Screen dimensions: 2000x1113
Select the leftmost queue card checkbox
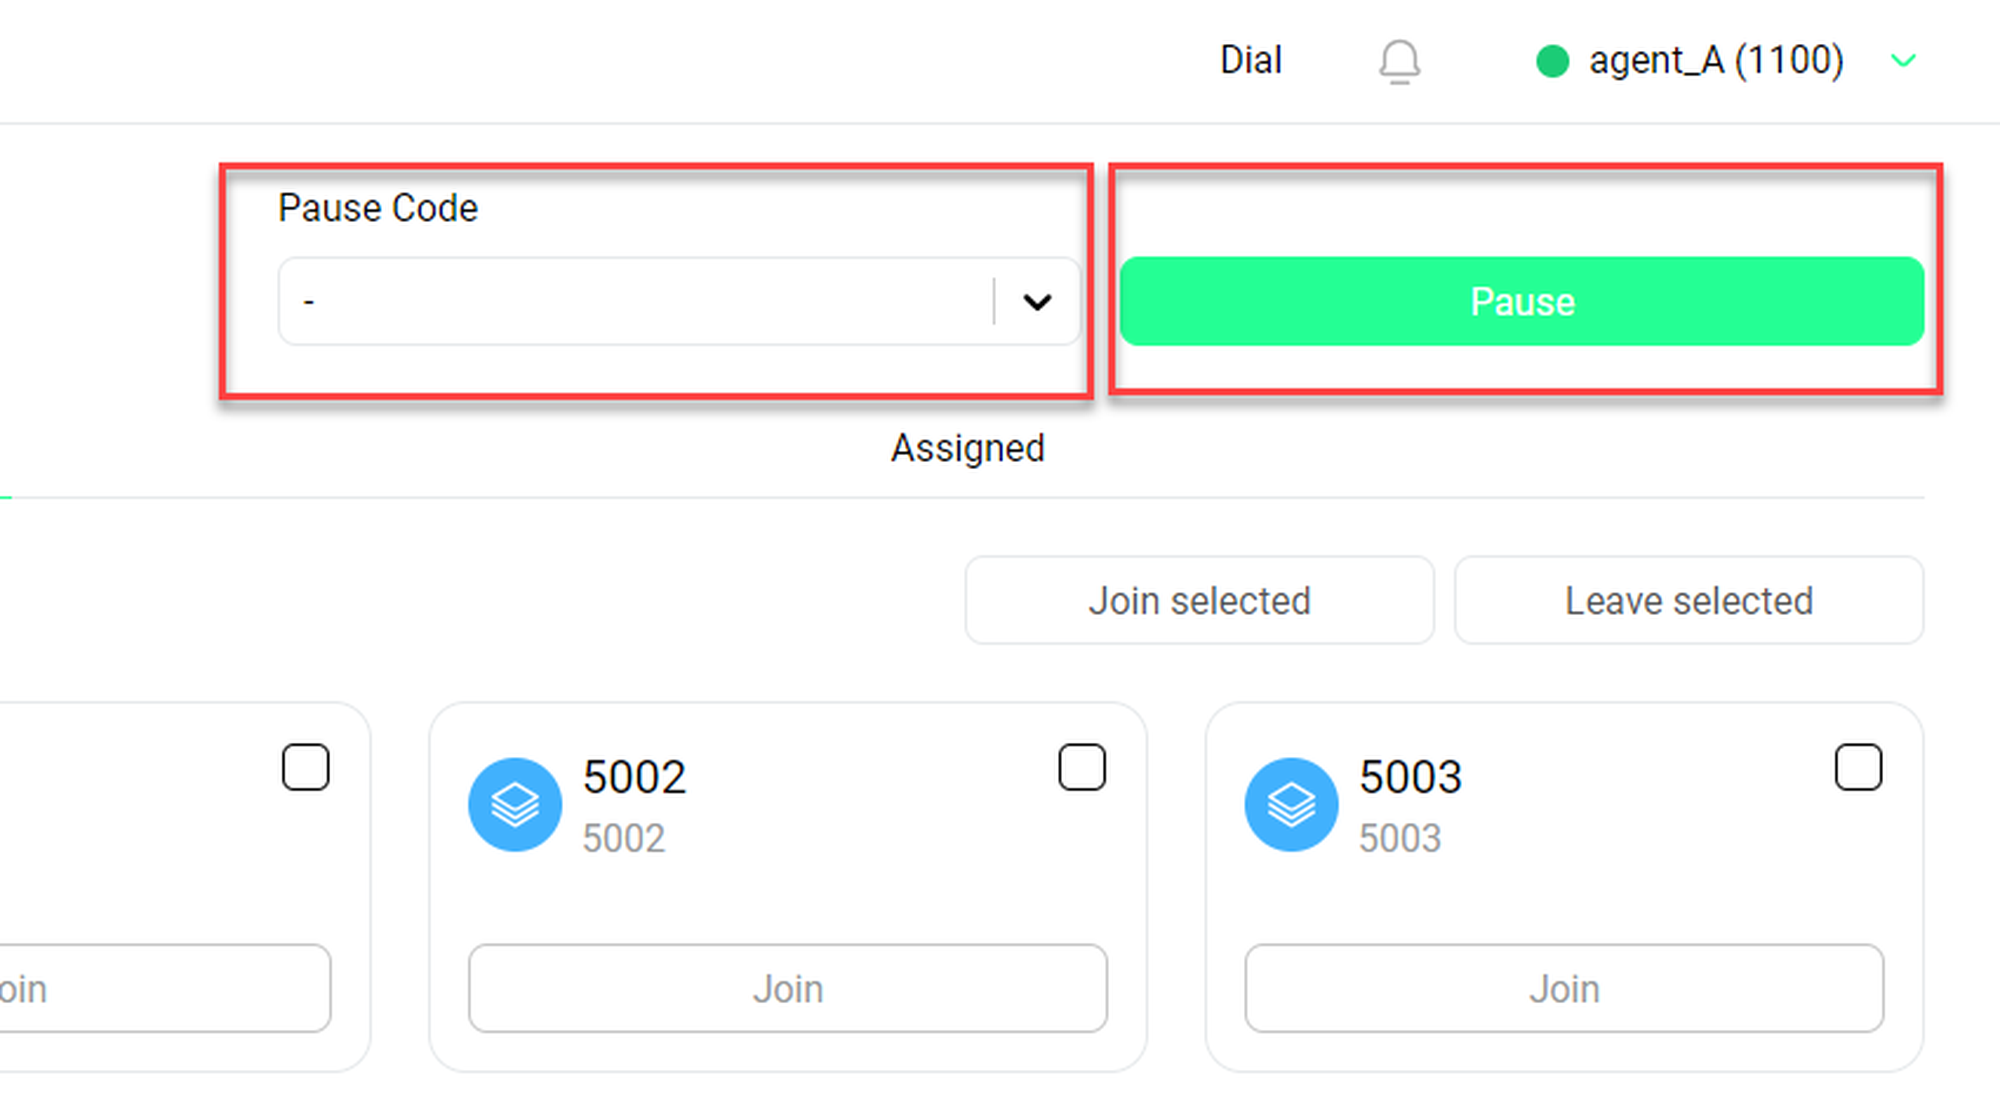click(x=305, y=767)
